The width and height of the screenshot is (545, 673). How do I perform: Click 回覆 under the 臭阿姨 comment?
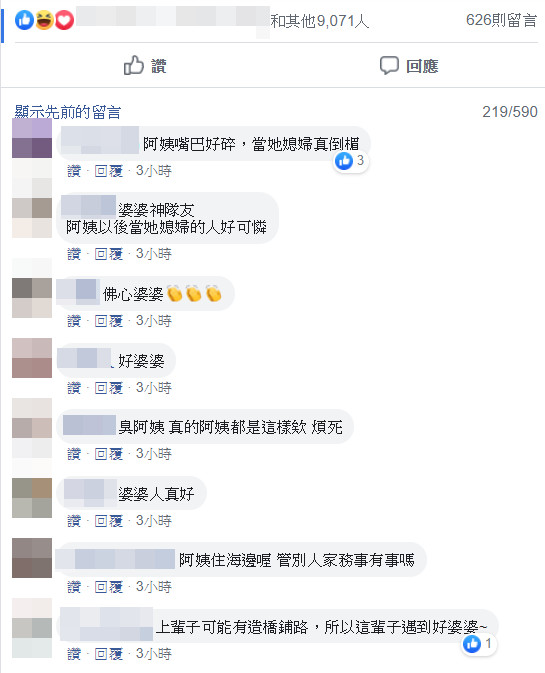[109, 454]
